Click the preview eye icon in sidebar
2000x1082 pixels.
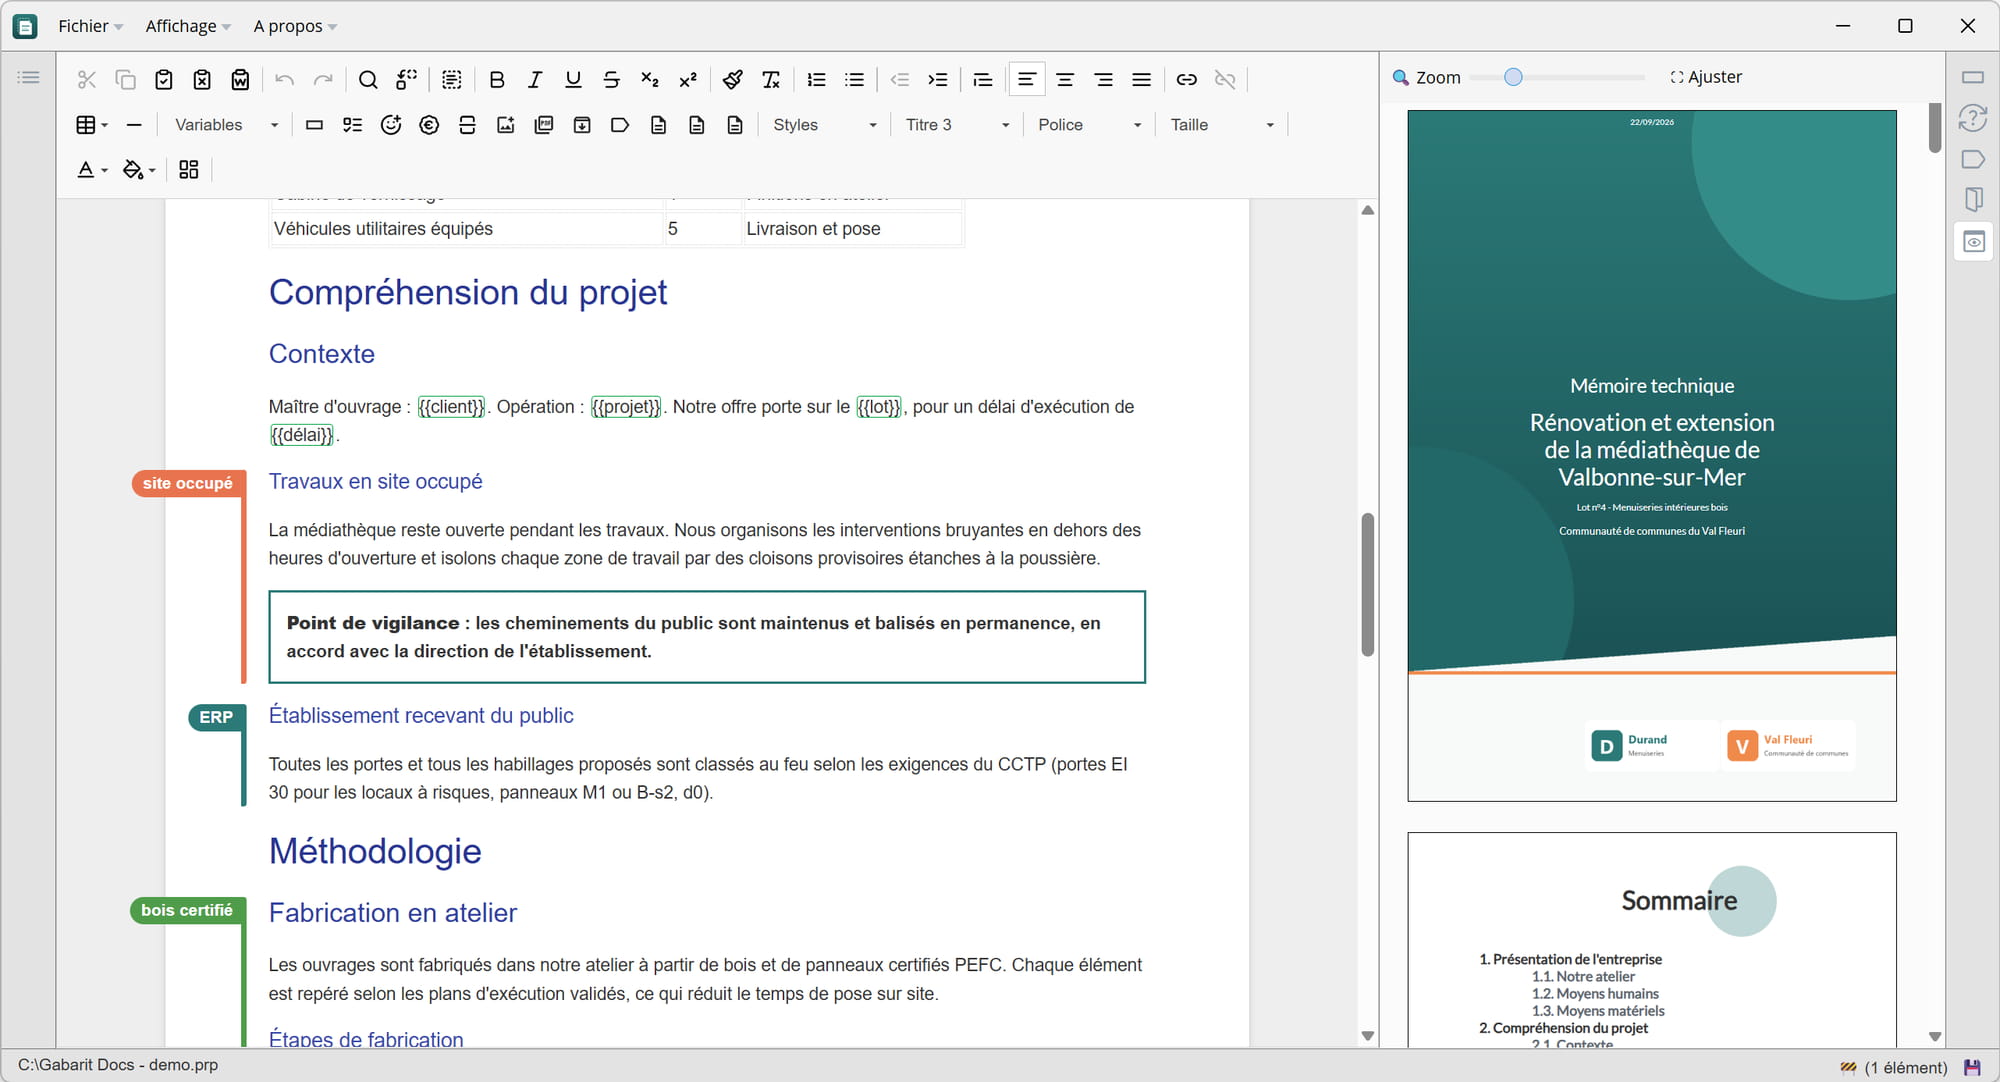tap(1974, 242)
